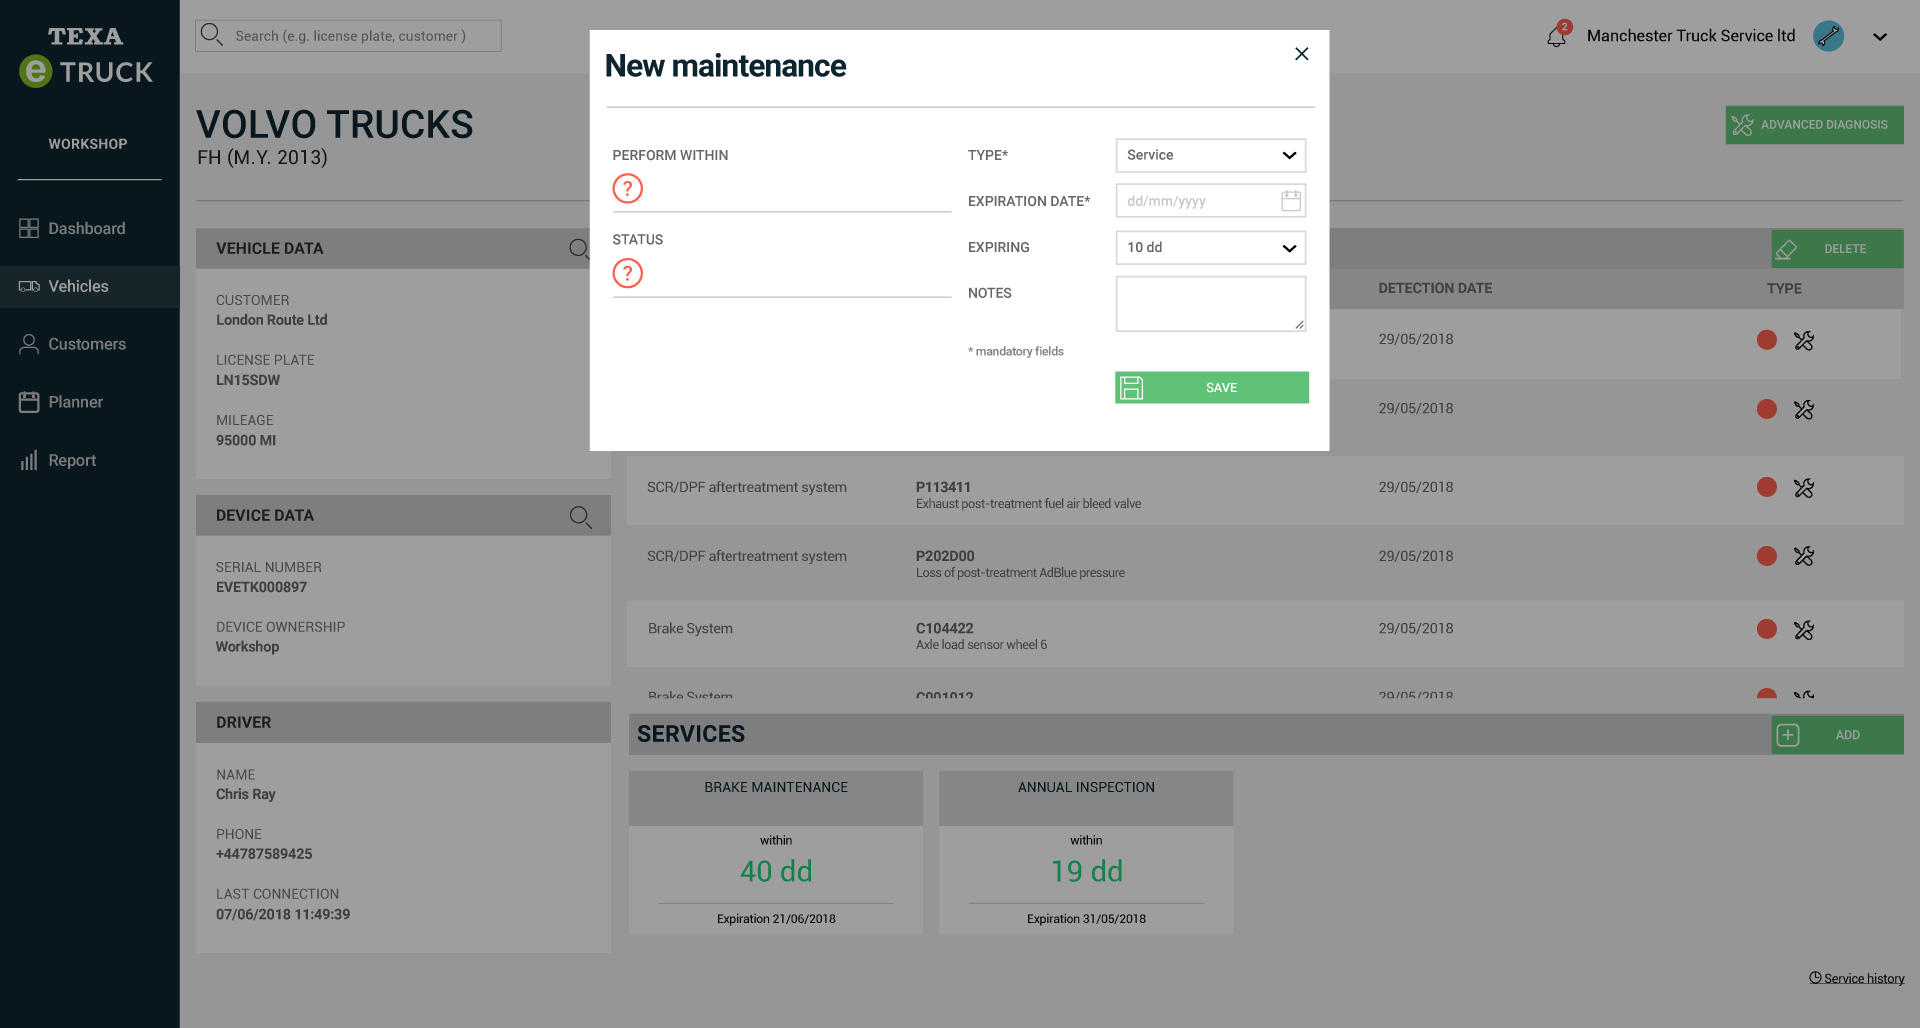The width and height of the screenshot is (1920, 1028).
Task: Click the search magnifier icon in top bar
Action: (211, 35)
